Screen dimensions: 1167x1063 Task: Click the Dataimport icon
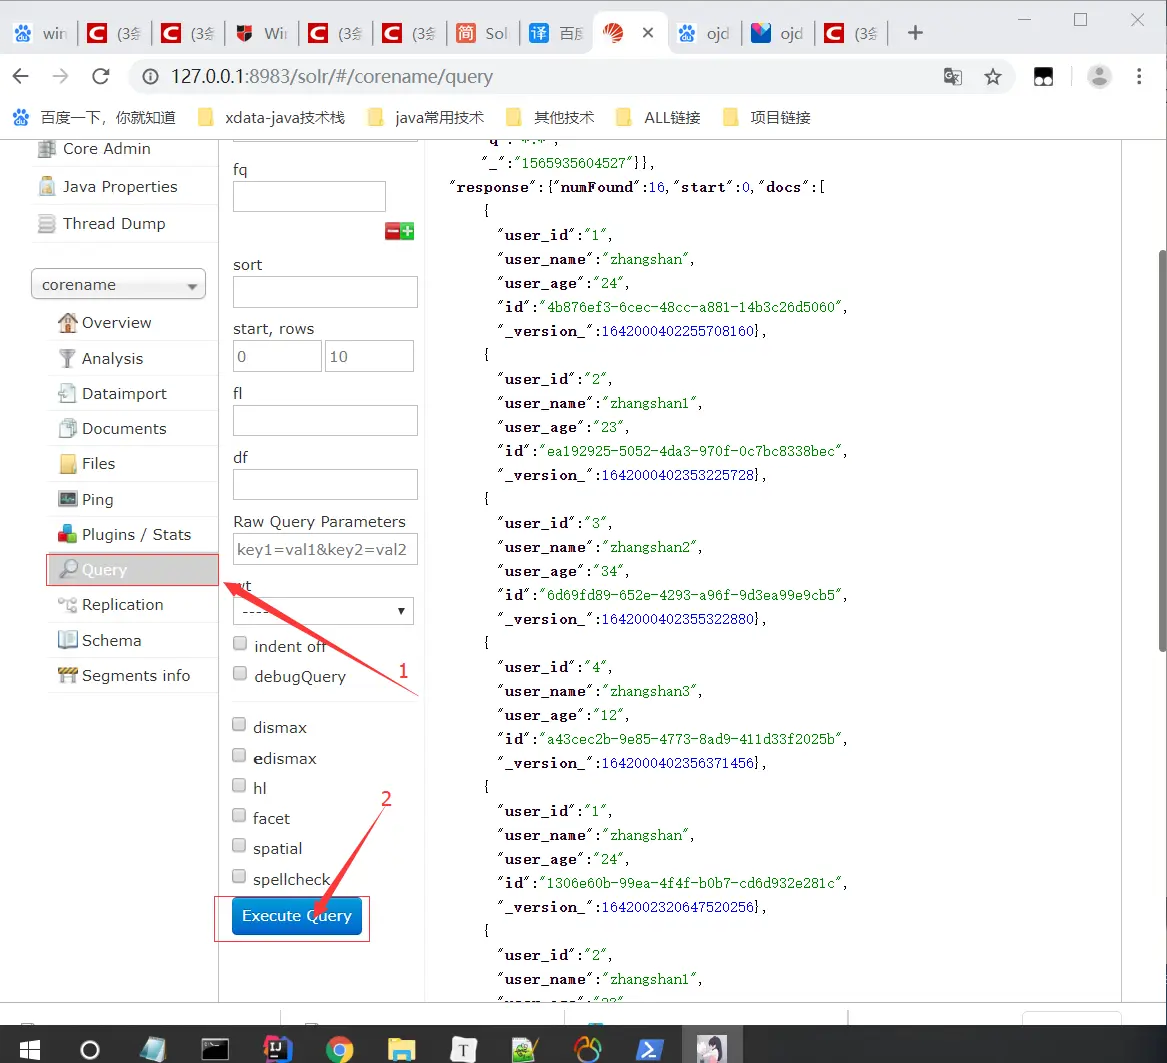pos(67,393)
